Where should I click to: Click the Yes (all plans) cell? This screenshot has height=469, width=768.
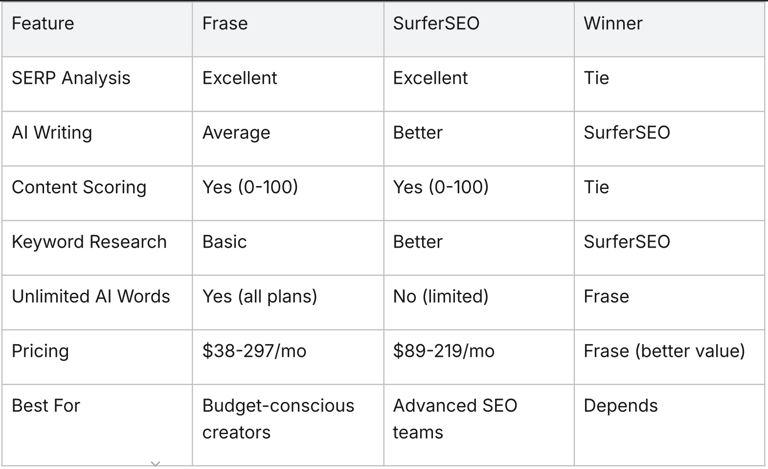click(x=260, y=296)
